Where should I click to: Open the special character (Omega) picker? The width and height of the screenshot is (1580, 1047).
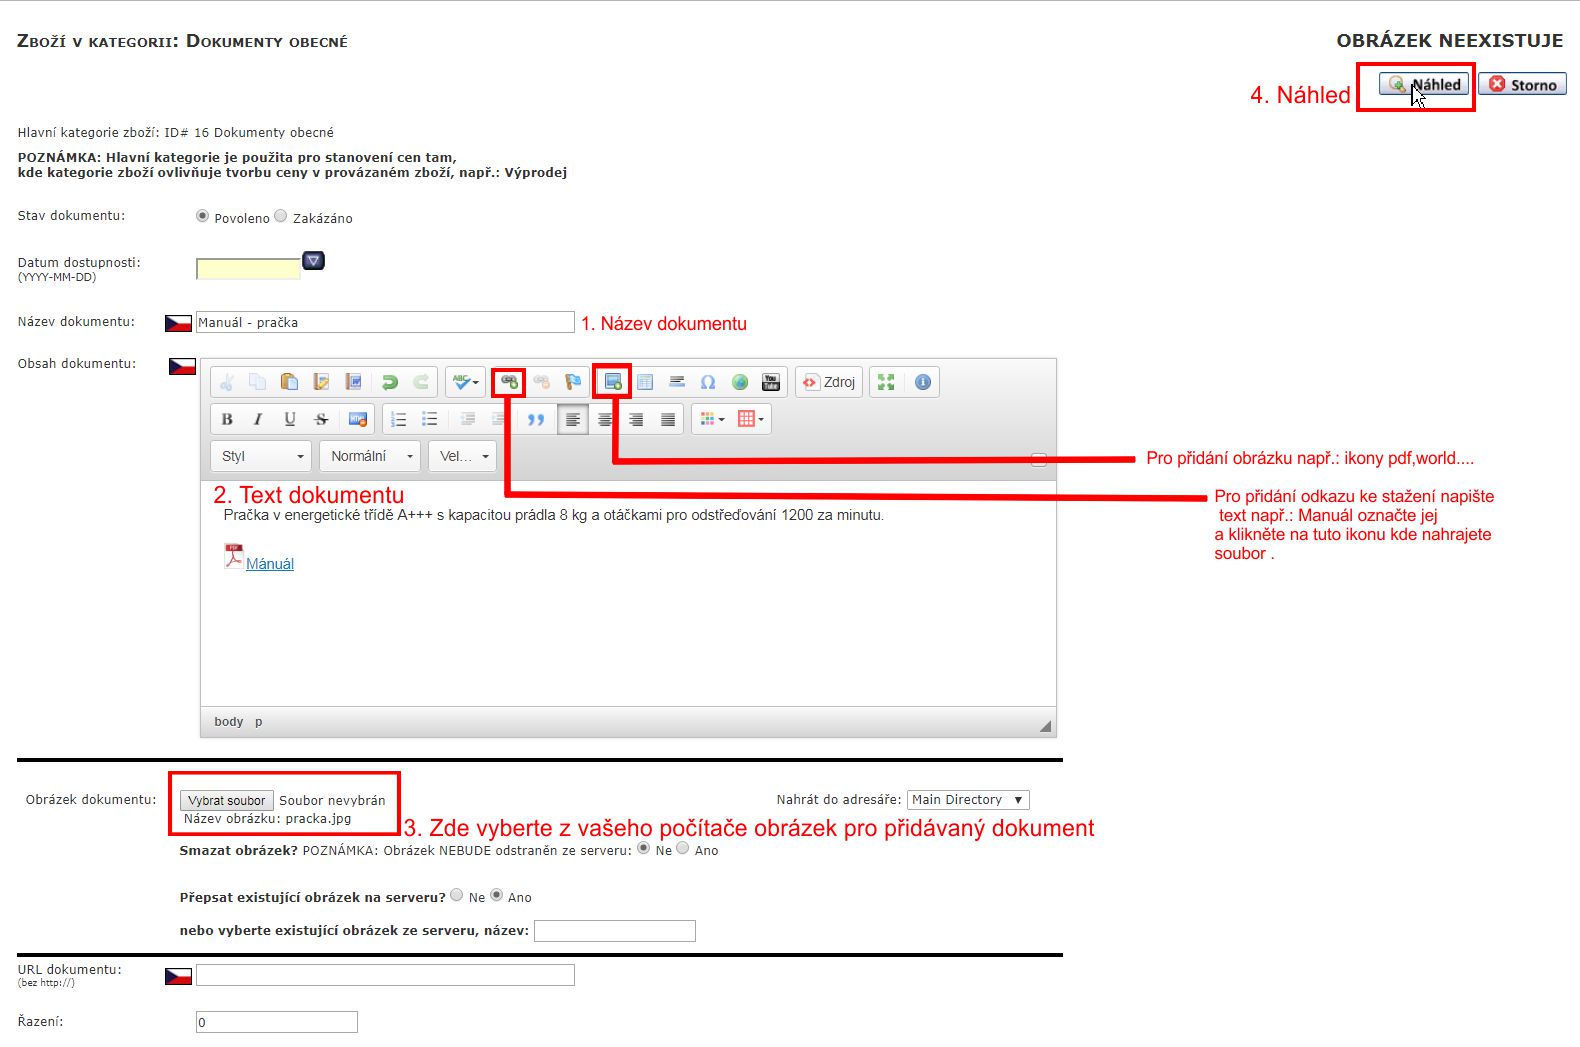(708, 382)
